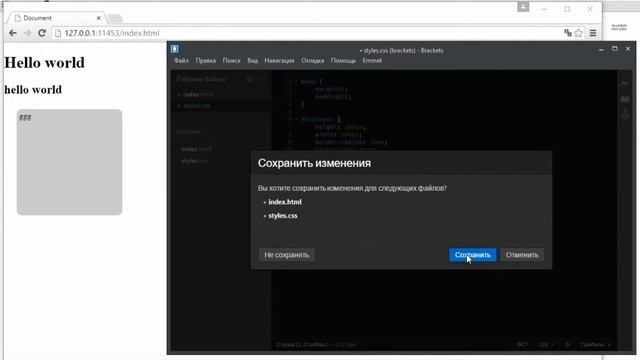Screen dimensions: 640x360
Task: Click the working files gear icon in sidebar
Action: [249, 79]
